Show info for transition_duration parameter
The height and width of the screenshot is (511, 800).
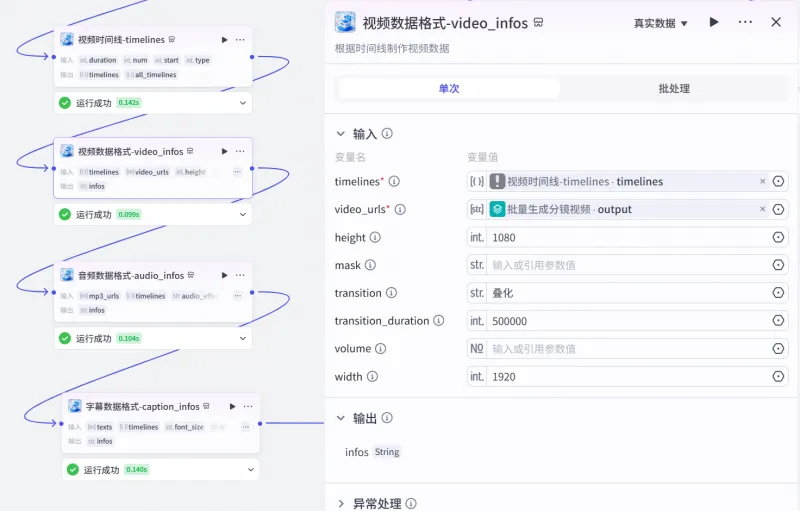439,321
